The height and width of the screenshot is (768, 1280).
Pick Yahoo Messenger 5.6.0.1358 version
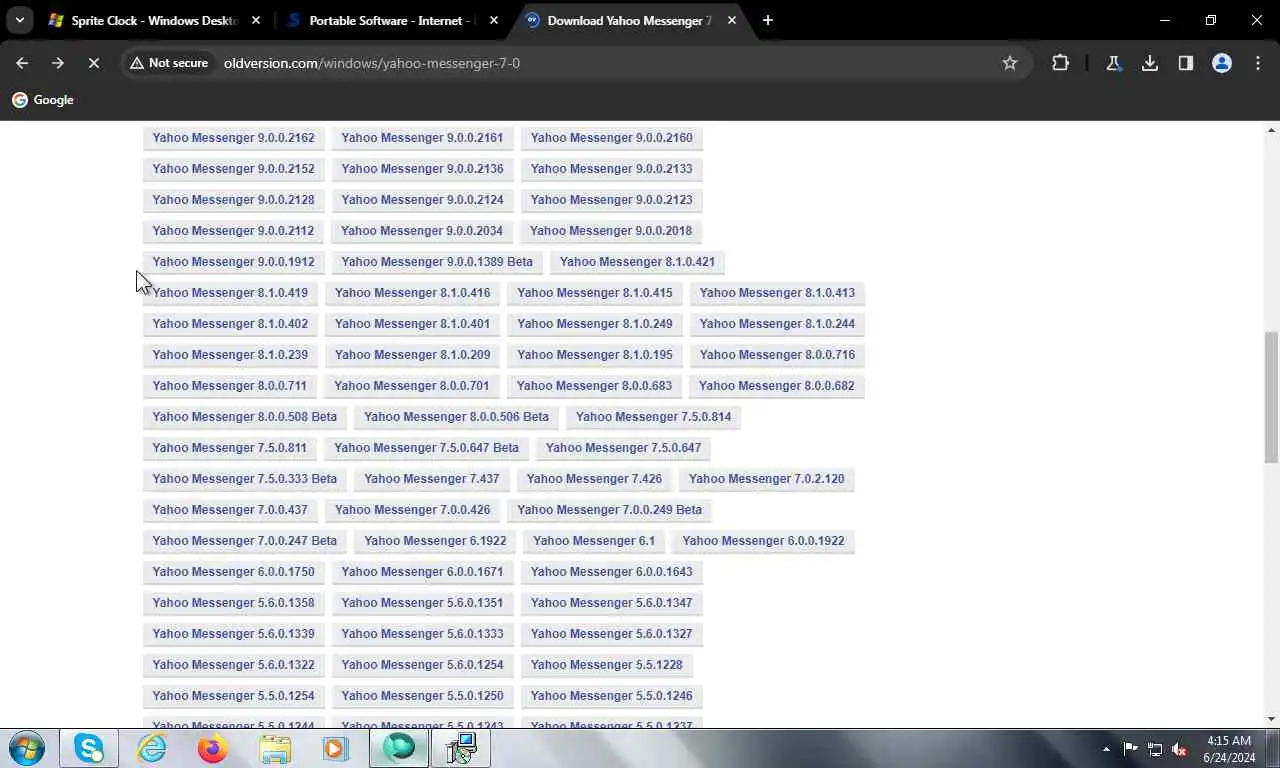coord(233,603)
